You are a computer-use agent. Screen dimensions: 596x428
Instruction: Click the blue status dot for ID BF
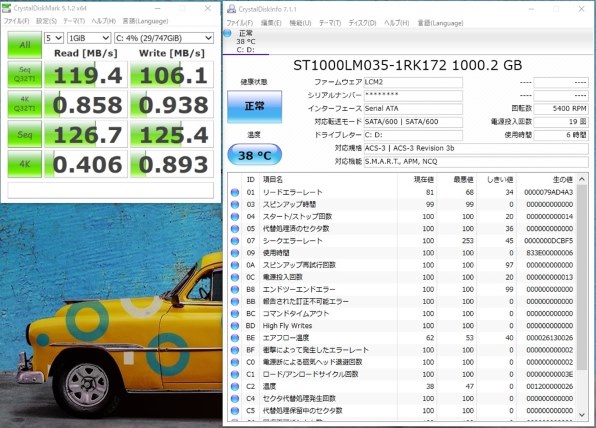235,350
